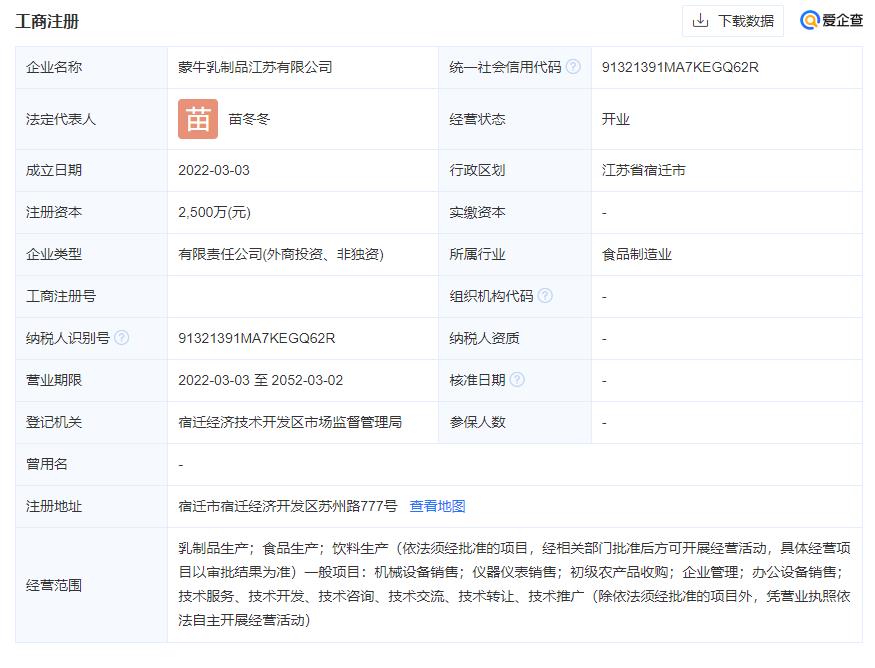875x668 pixels.
Task: Click the download arrow icon in 下载数据
Action: [700, 21]
